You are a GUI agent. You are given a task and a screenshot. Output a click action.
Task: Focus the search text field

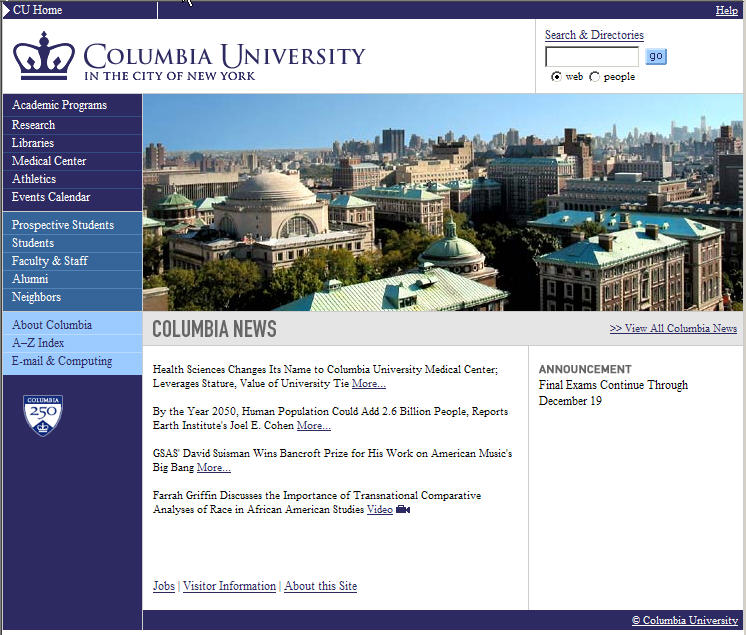click(x=592, y=57)
